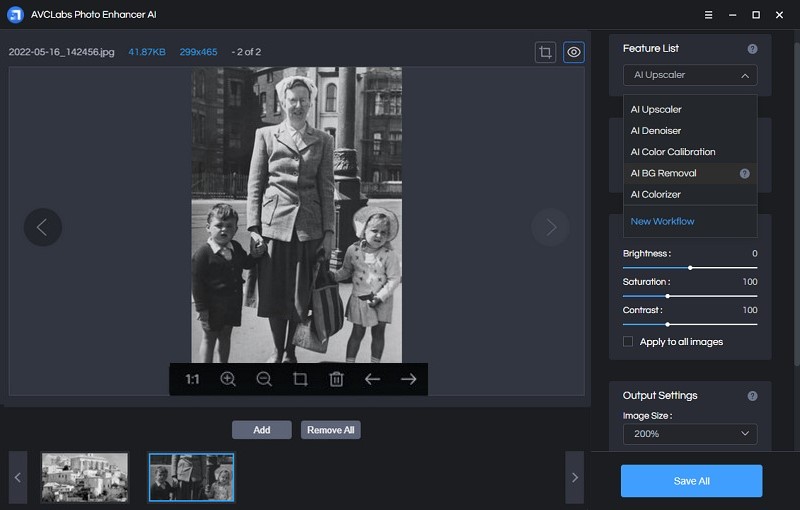800x510 pixels.
Task: Open the hamburger menu in title bar
Action: click(x=708, y=15)
